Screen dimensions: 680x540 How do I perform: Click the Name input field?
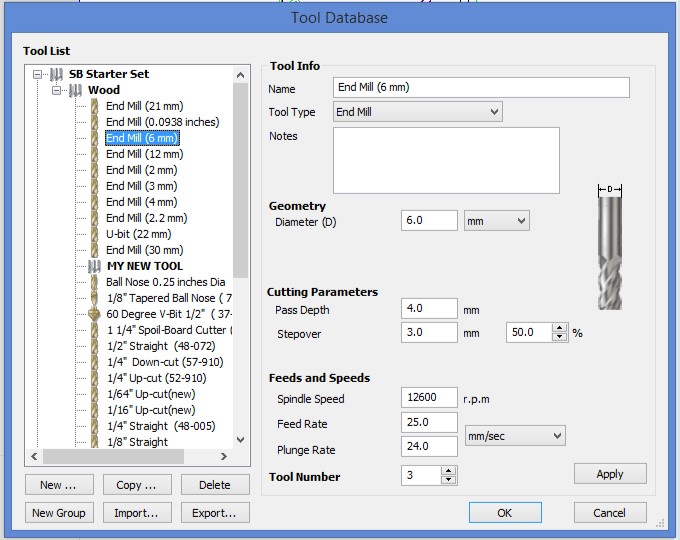(x=481, y=88)
